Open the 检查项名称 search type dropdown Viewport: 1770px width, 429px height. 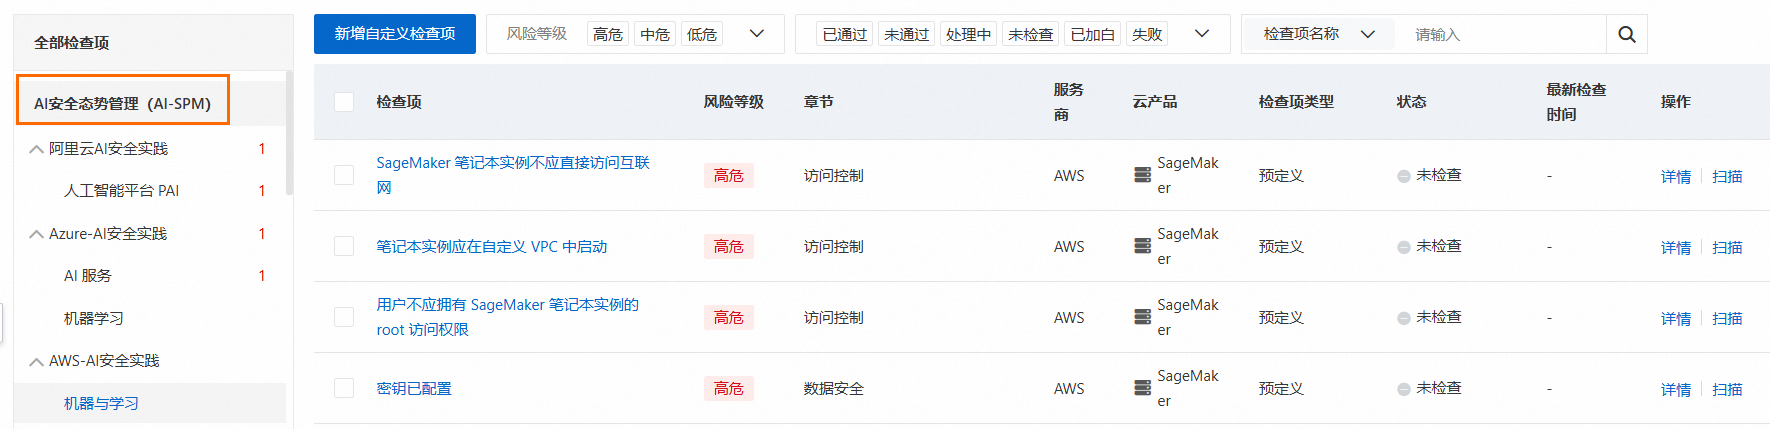point(1318,34)
